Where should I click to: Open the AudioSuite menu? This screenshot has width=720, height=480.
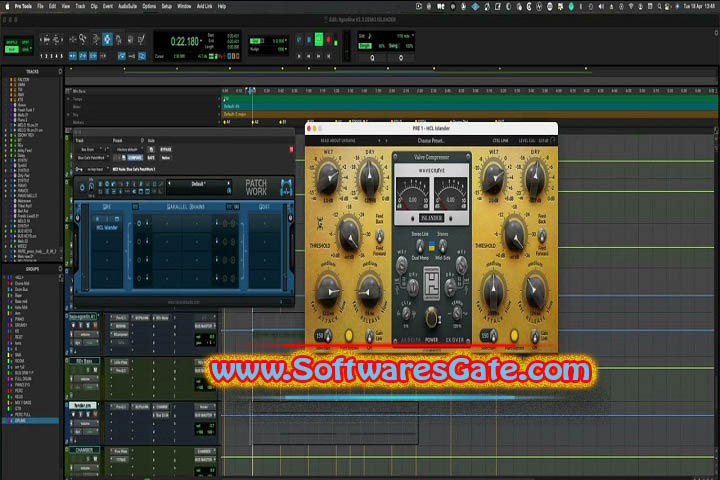pyautogui.click(x=128, y=6)
